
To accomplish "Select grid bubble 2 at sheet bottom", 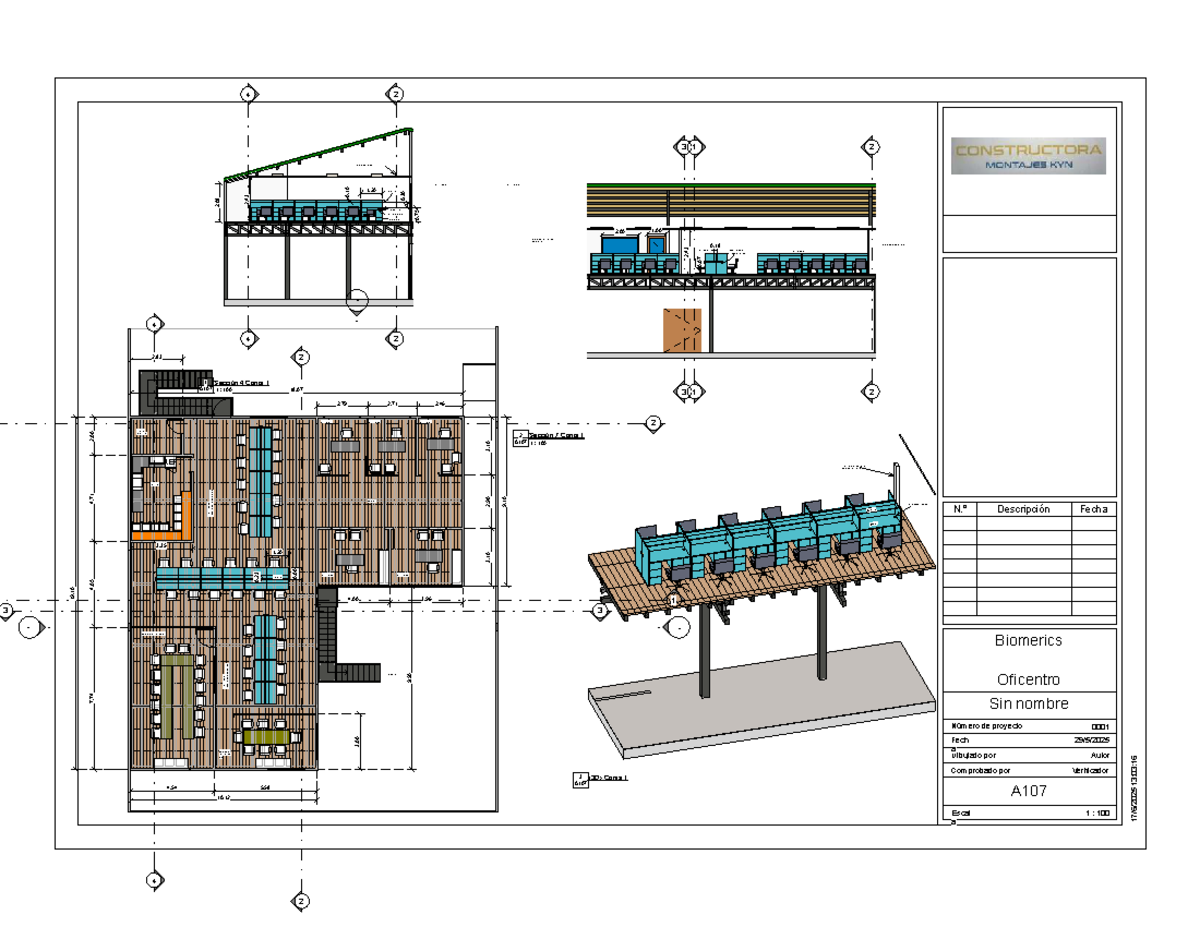I will click(300, 901).
